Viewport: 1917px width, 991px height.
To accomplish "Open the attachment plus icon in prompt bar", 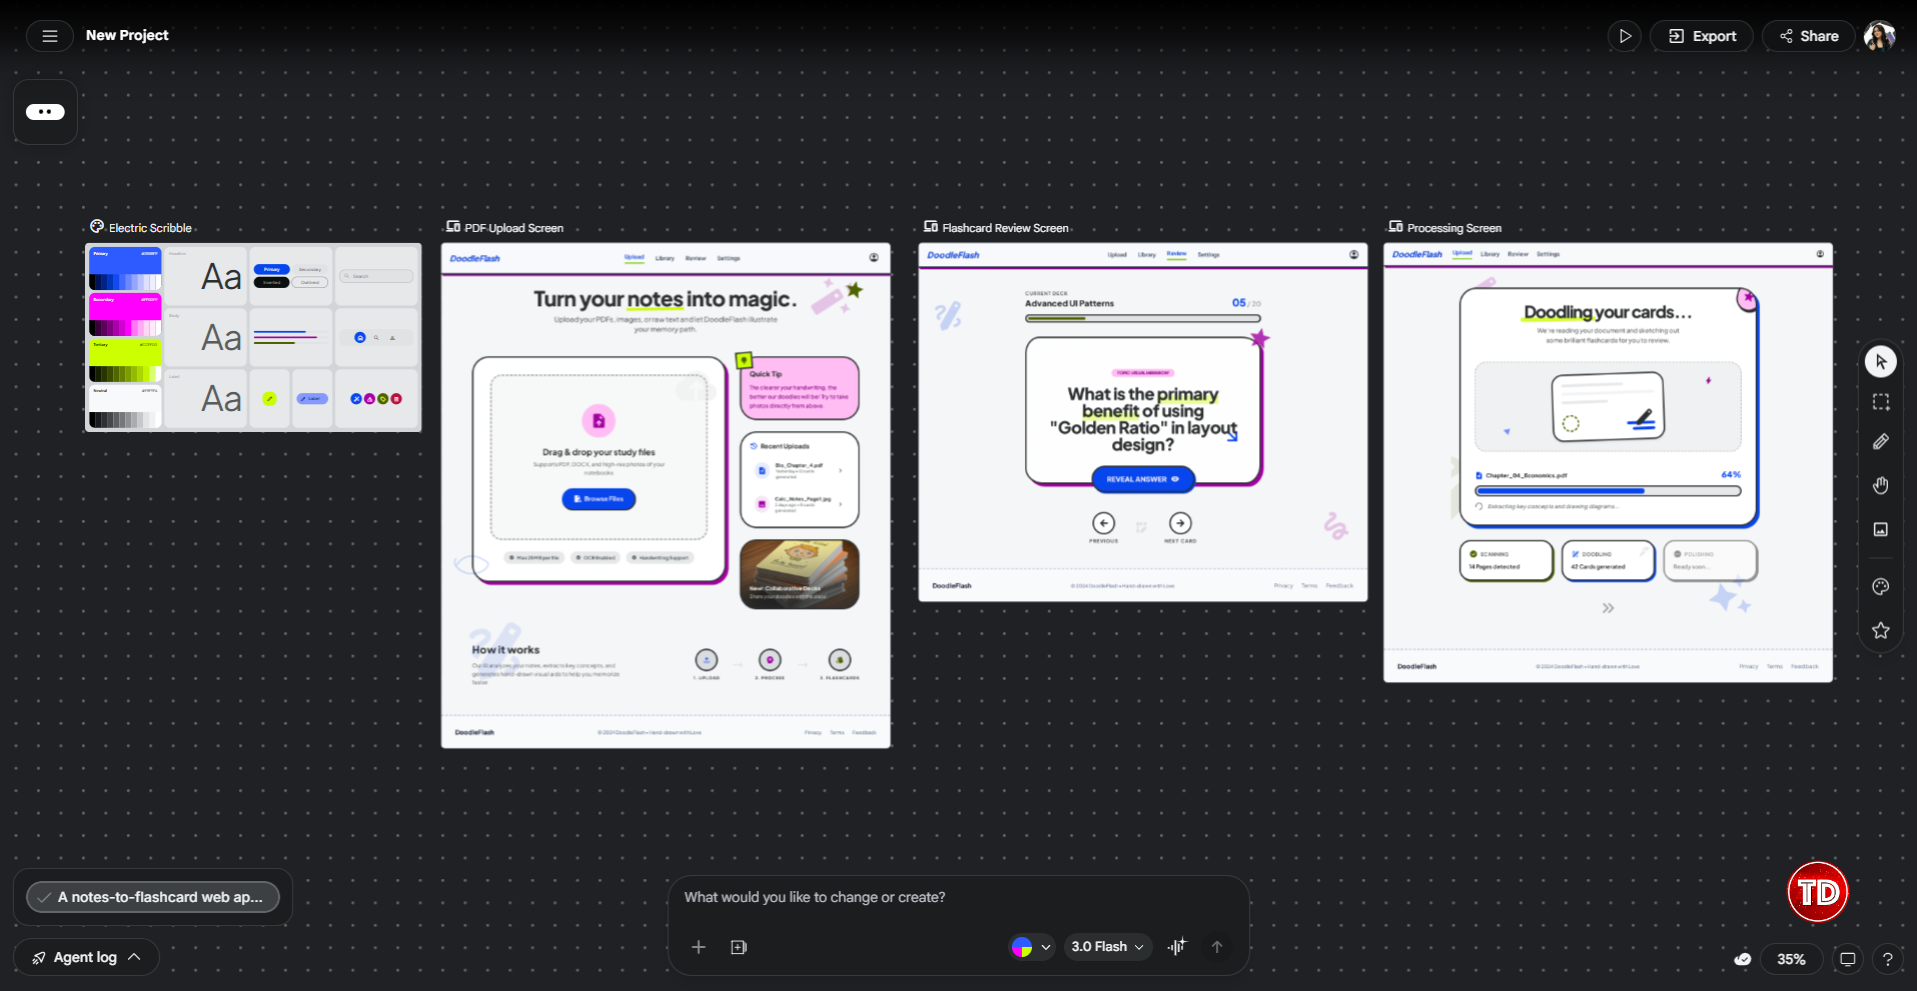I will coord(698,947).
